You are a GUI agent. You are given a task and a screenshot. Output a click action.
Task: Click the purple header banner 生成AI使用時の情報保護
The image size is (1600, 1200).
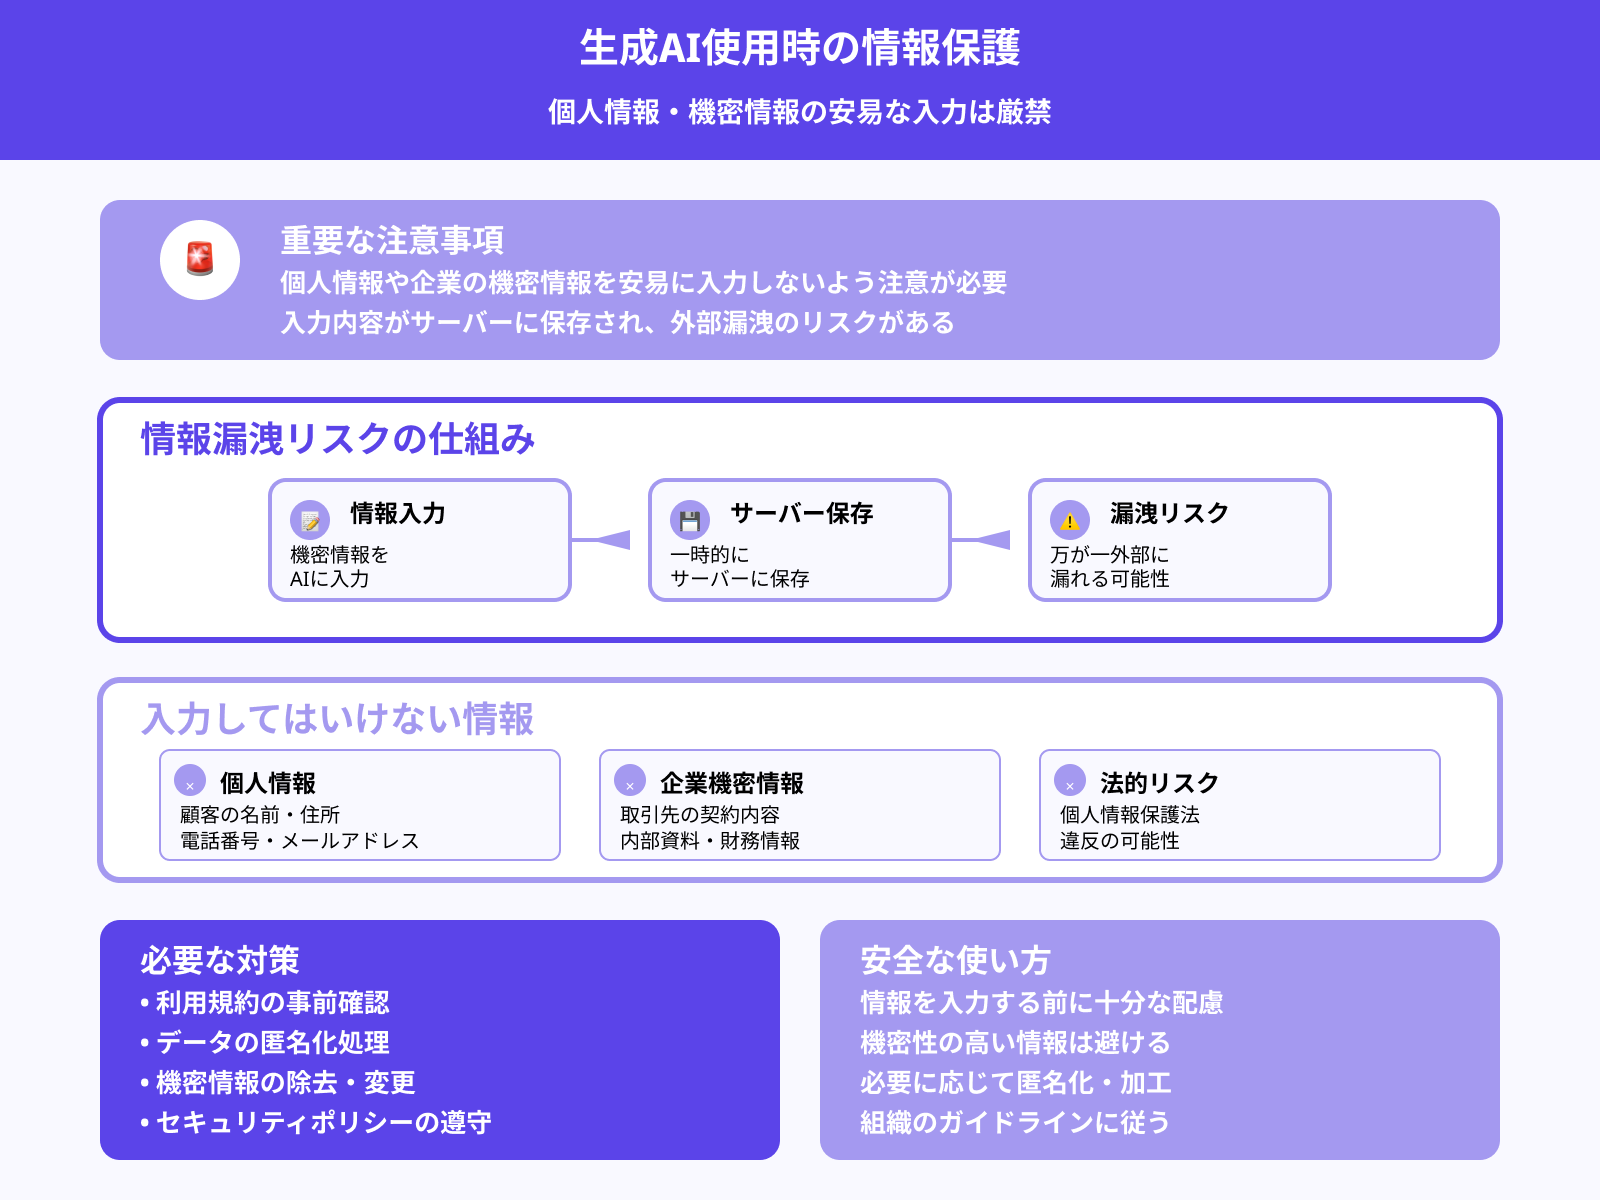tap(800, 48)
